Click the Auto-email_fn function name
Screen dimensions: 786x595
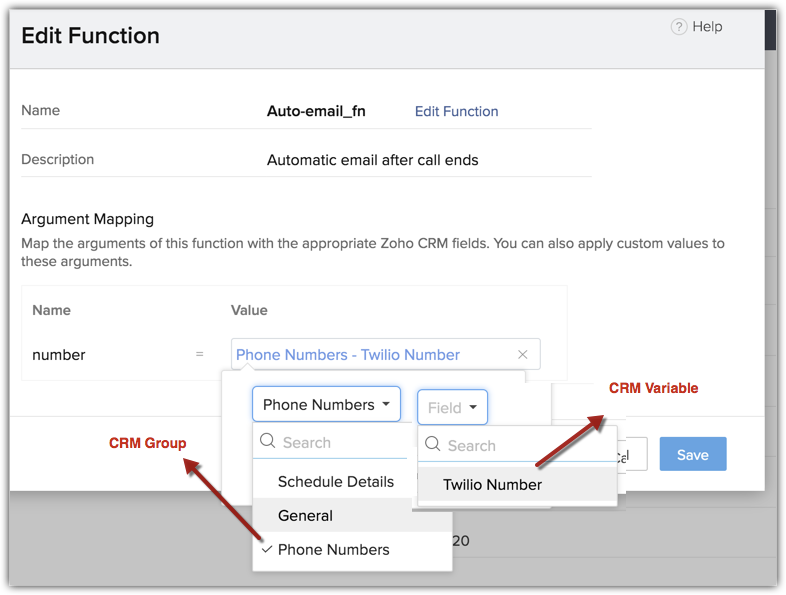316,111
